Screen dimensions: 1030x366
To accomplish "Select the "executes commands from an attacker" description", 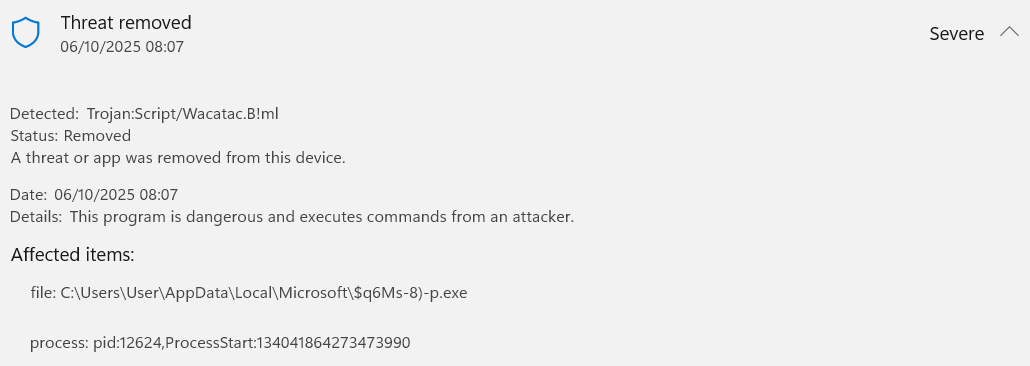I will coord(322,216).
